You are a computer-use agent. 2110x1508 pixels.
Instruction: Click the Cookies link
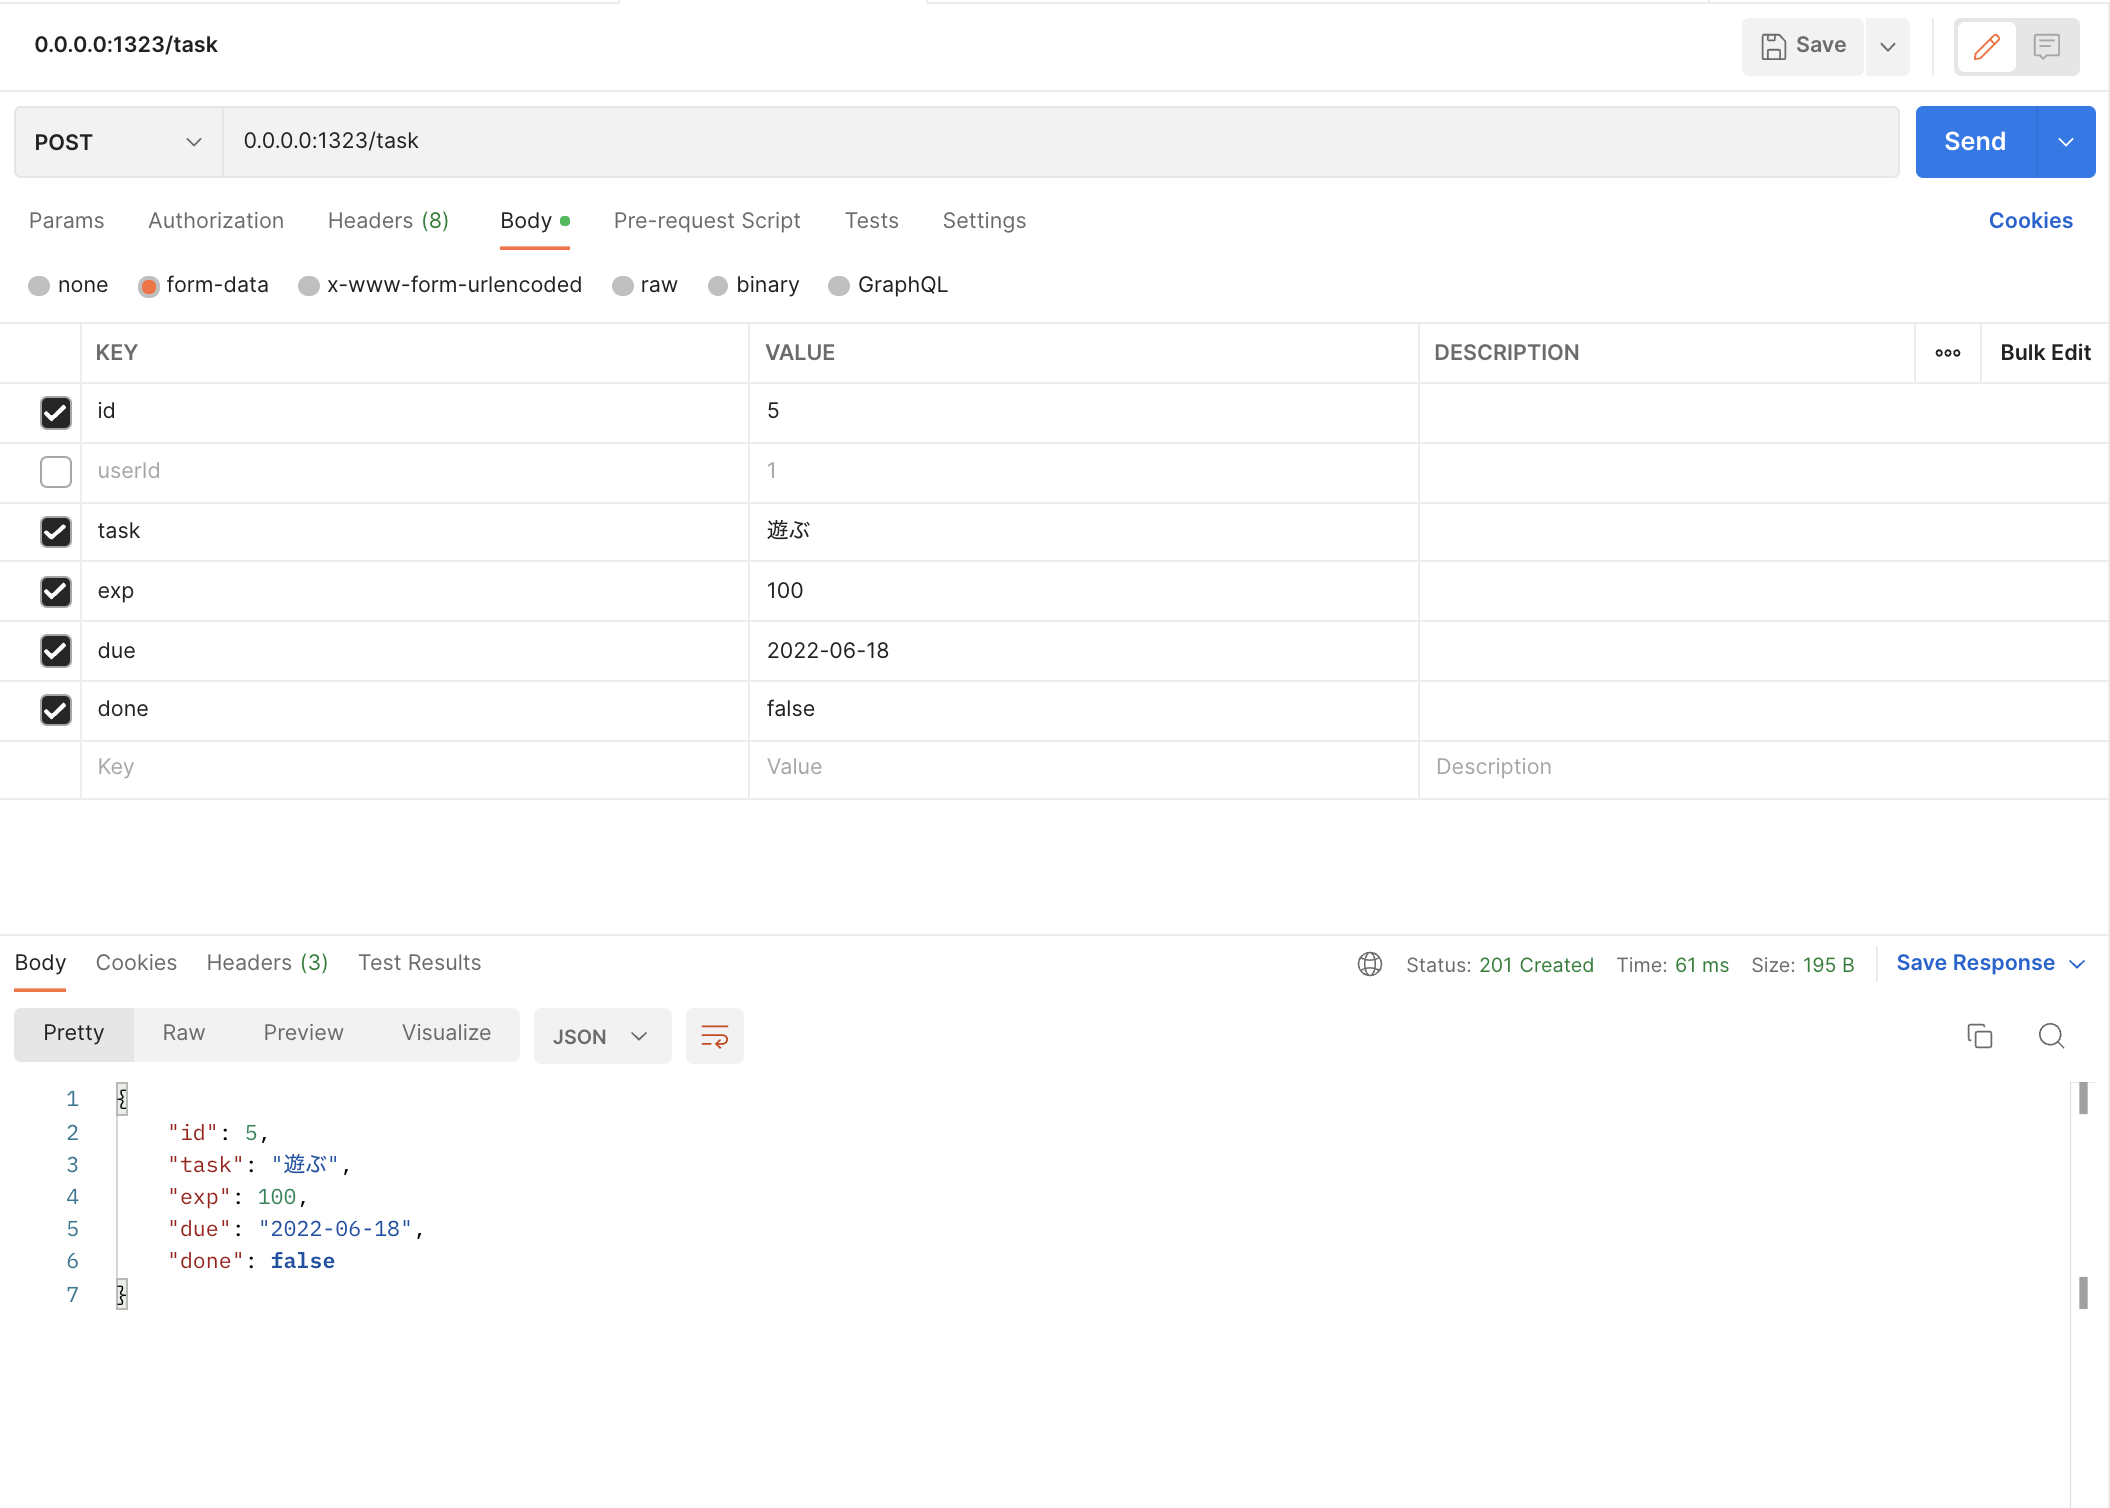click(2030, 220)
